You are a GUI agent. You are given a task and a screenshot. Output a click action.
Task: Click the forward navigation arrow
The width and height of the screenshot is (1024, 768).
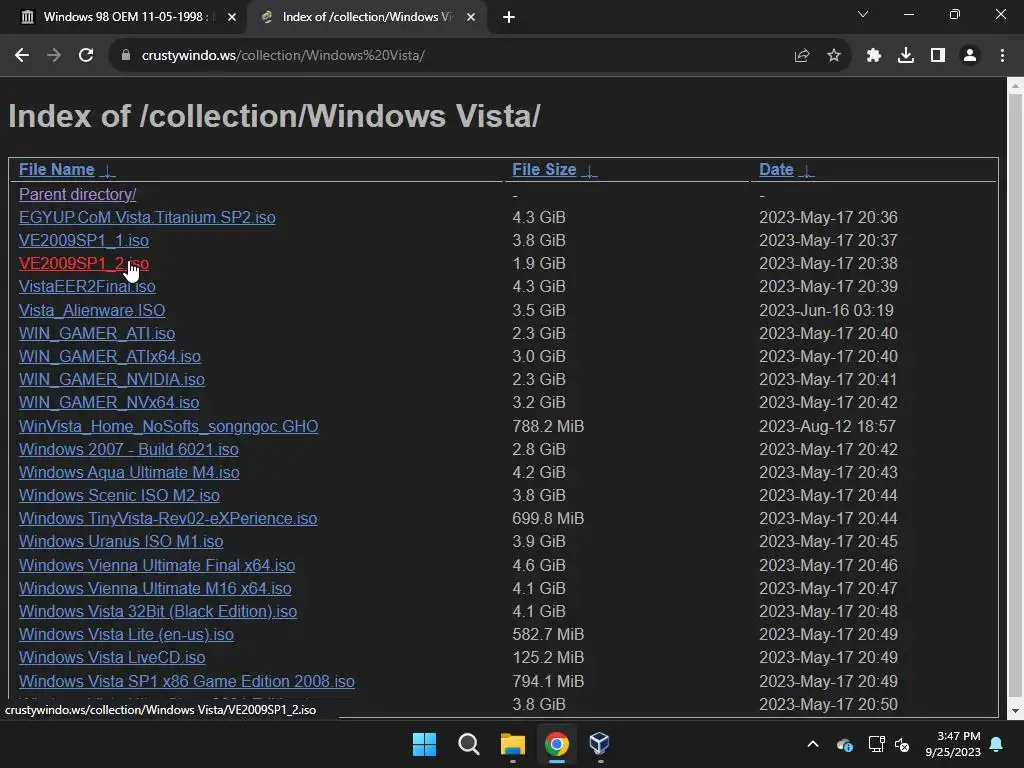tap(54, 56)
